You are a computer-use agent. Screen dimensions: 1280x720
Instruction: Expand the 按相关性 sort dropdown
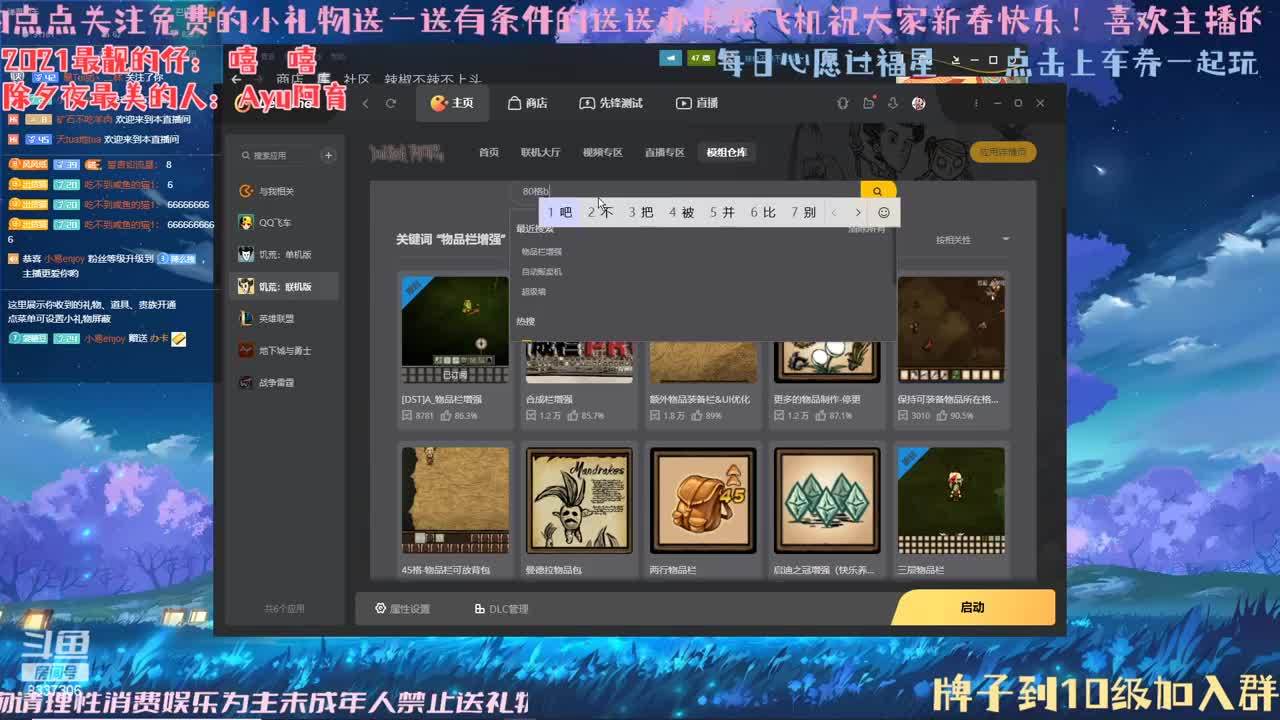coord(972,240)
